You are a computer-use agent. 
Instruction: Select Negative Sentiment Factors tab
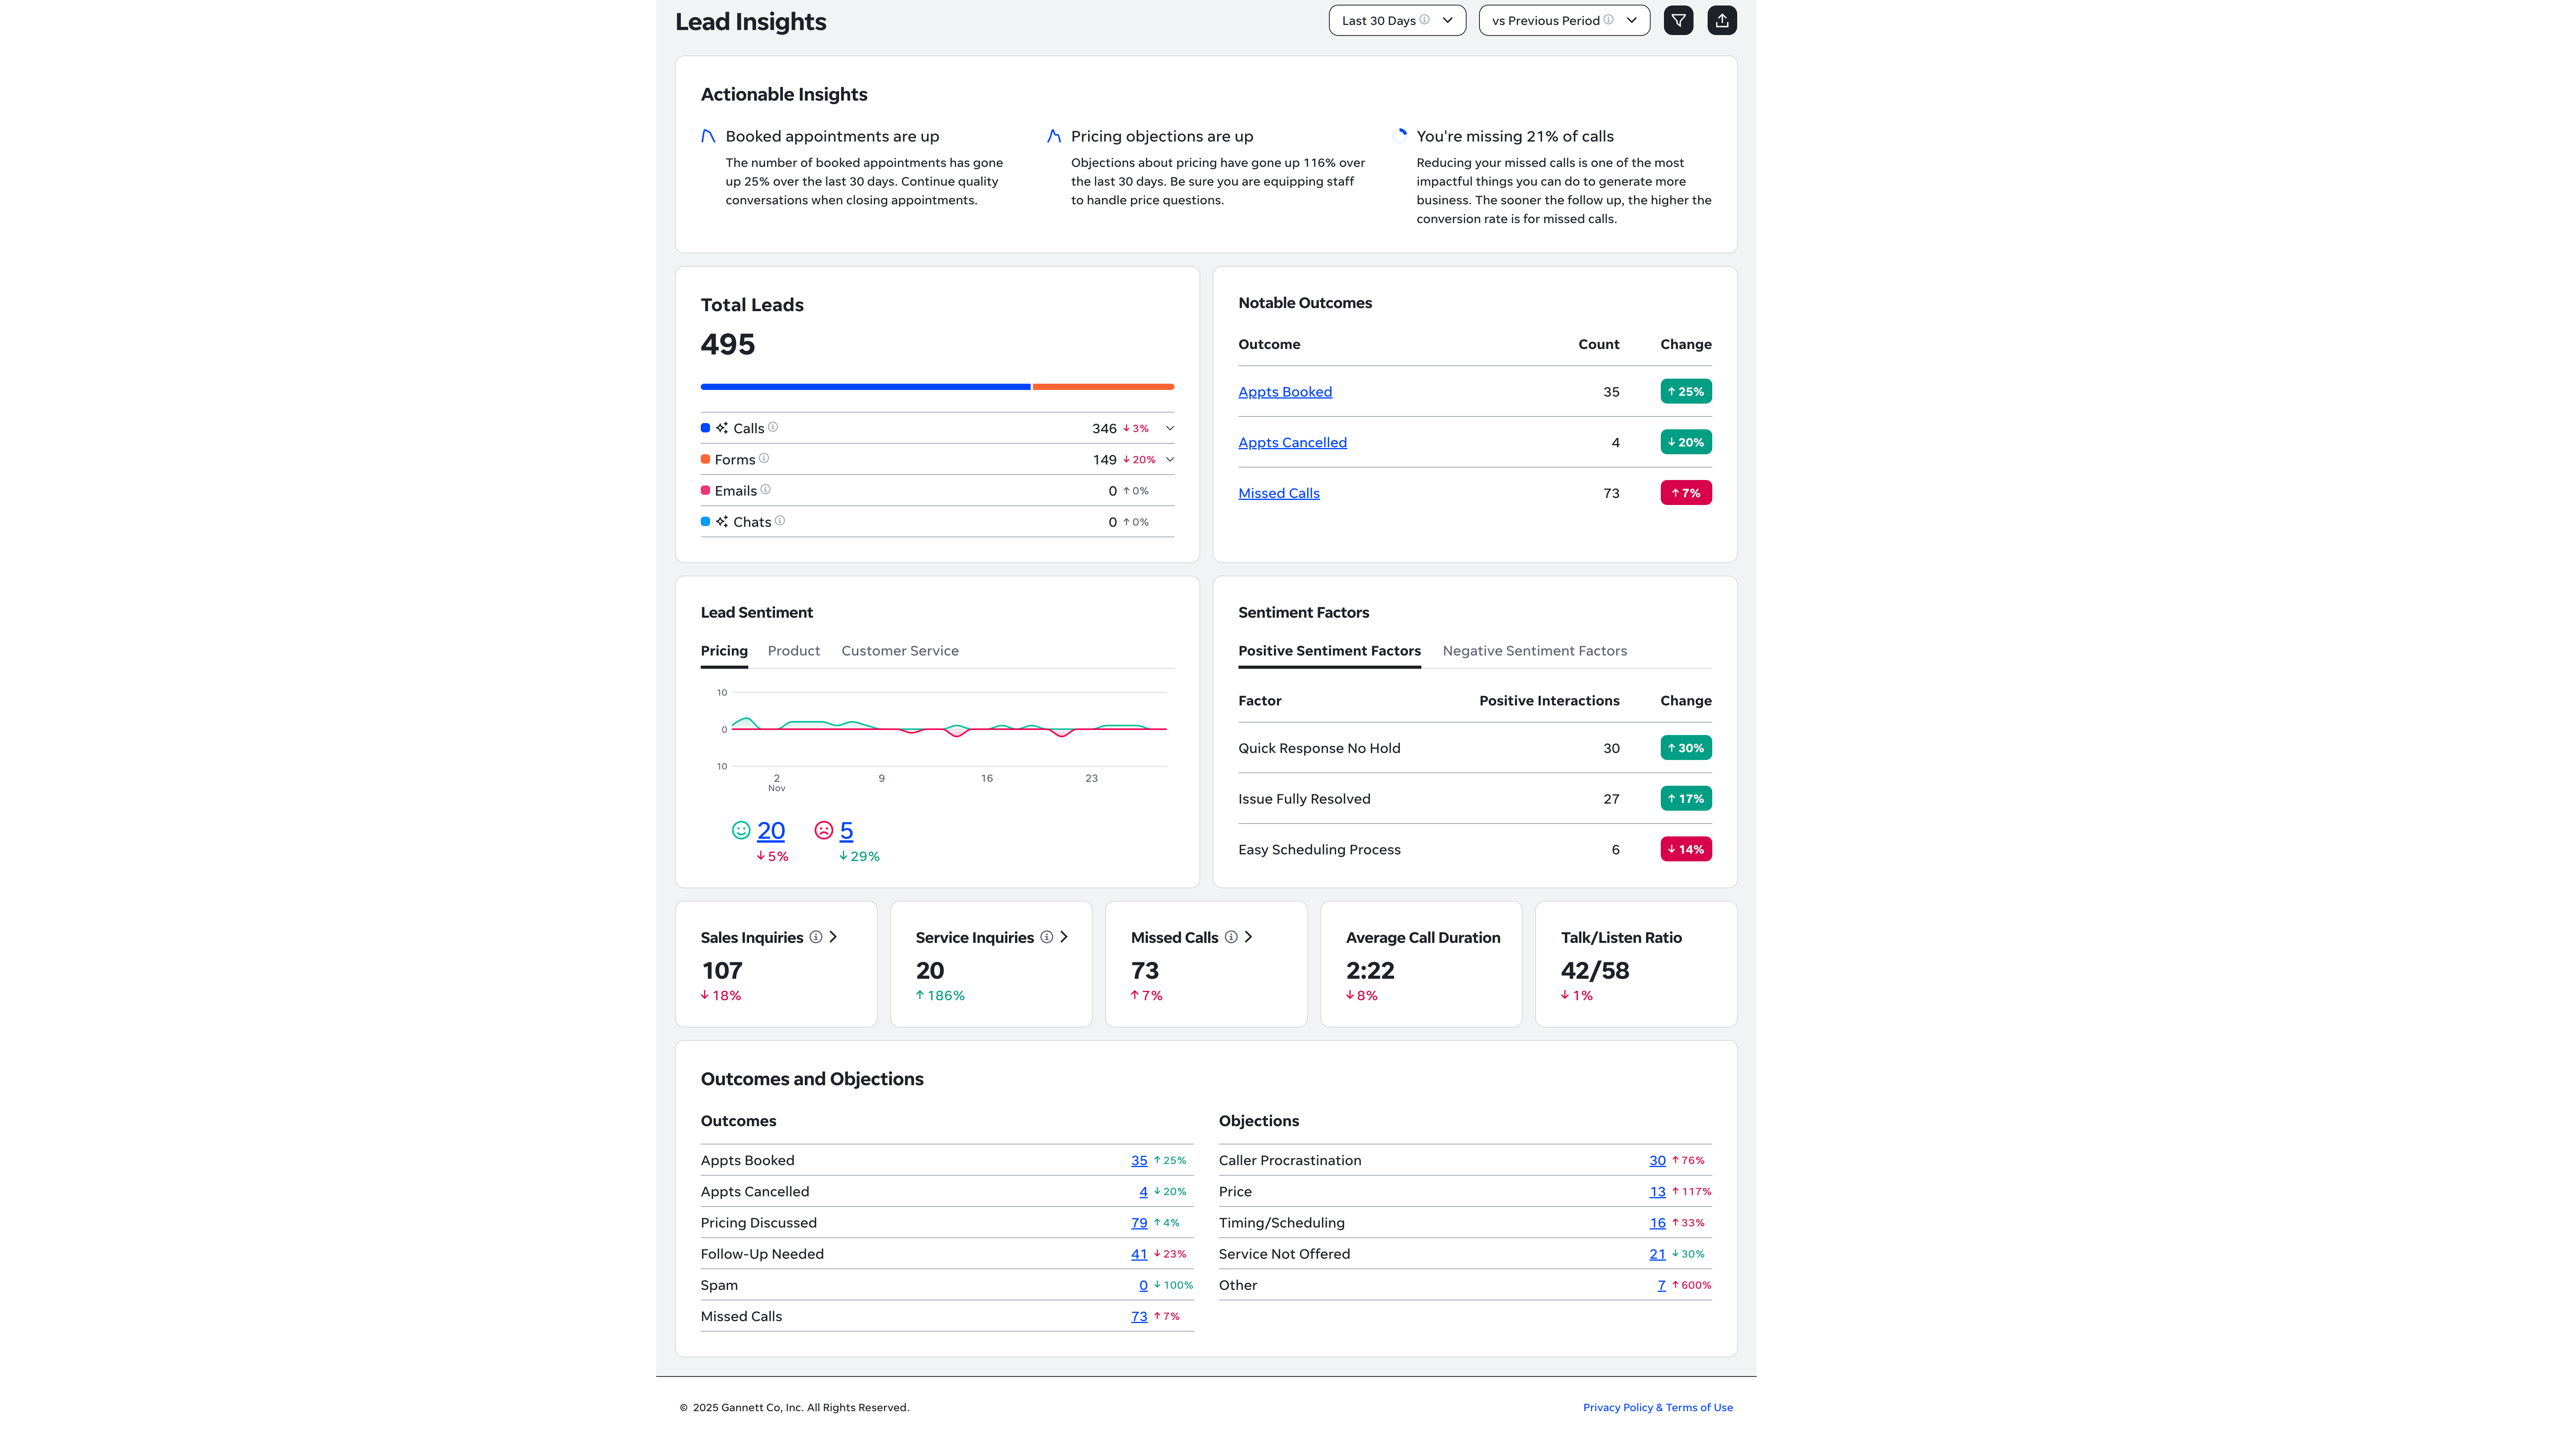(x=1534, y=651)
